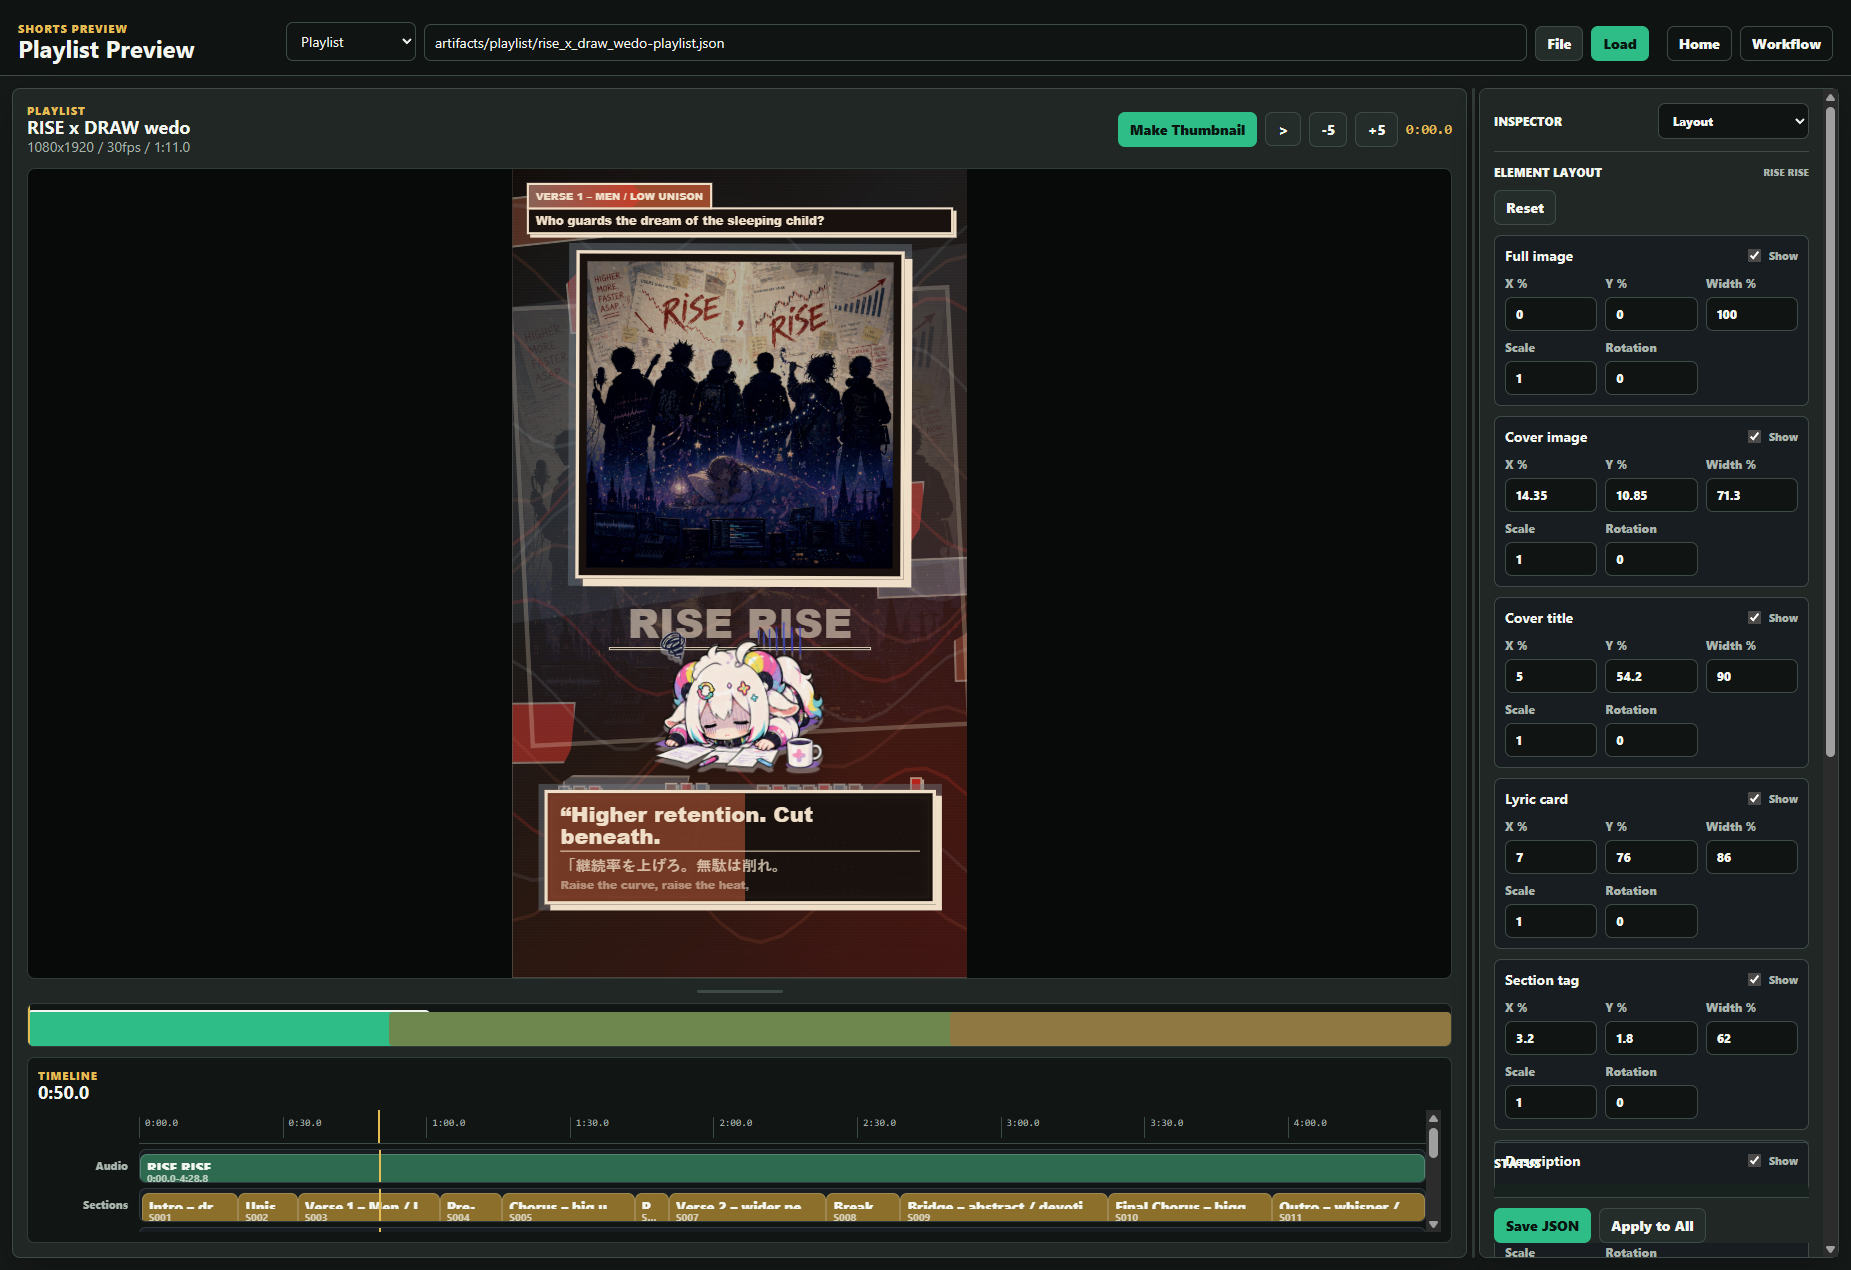This screenshot has height=1270, width=1851.
Task: Click Section tag Width % field 62
Action: pos(1751,1038)
